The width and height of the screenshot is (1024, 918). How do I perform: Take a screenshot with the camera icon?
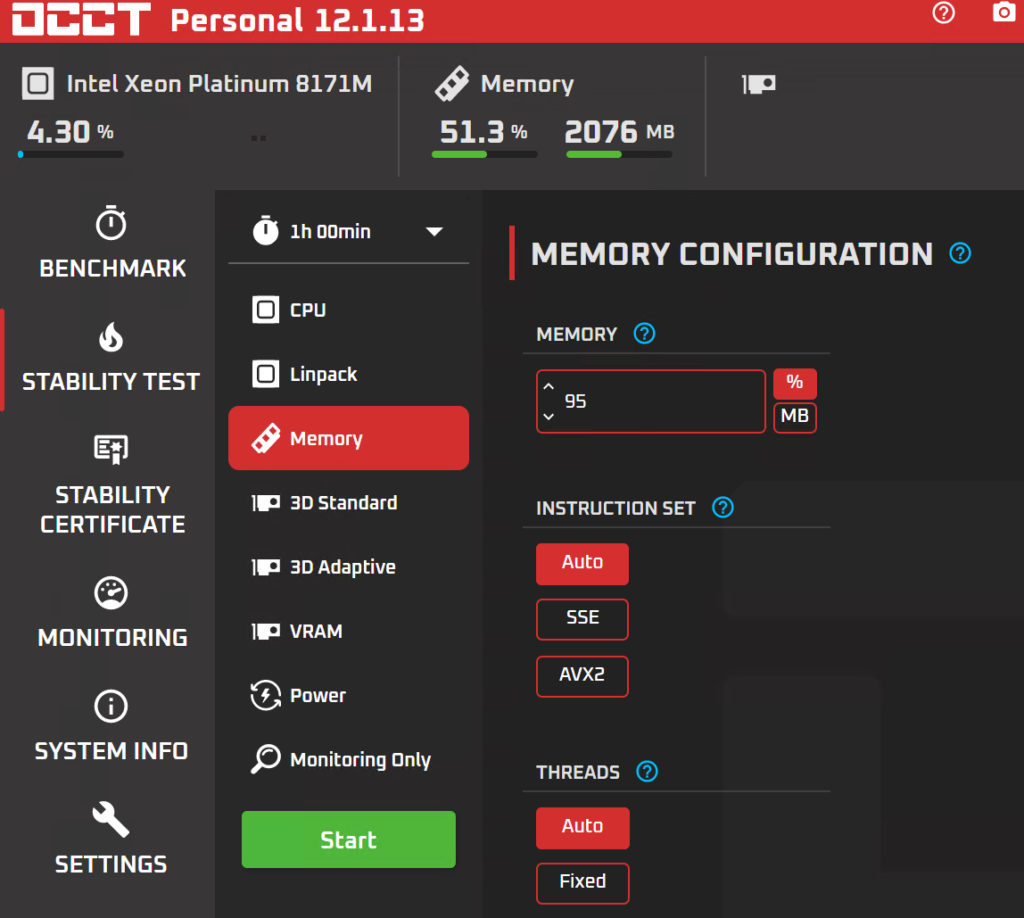pos(1004,12)
